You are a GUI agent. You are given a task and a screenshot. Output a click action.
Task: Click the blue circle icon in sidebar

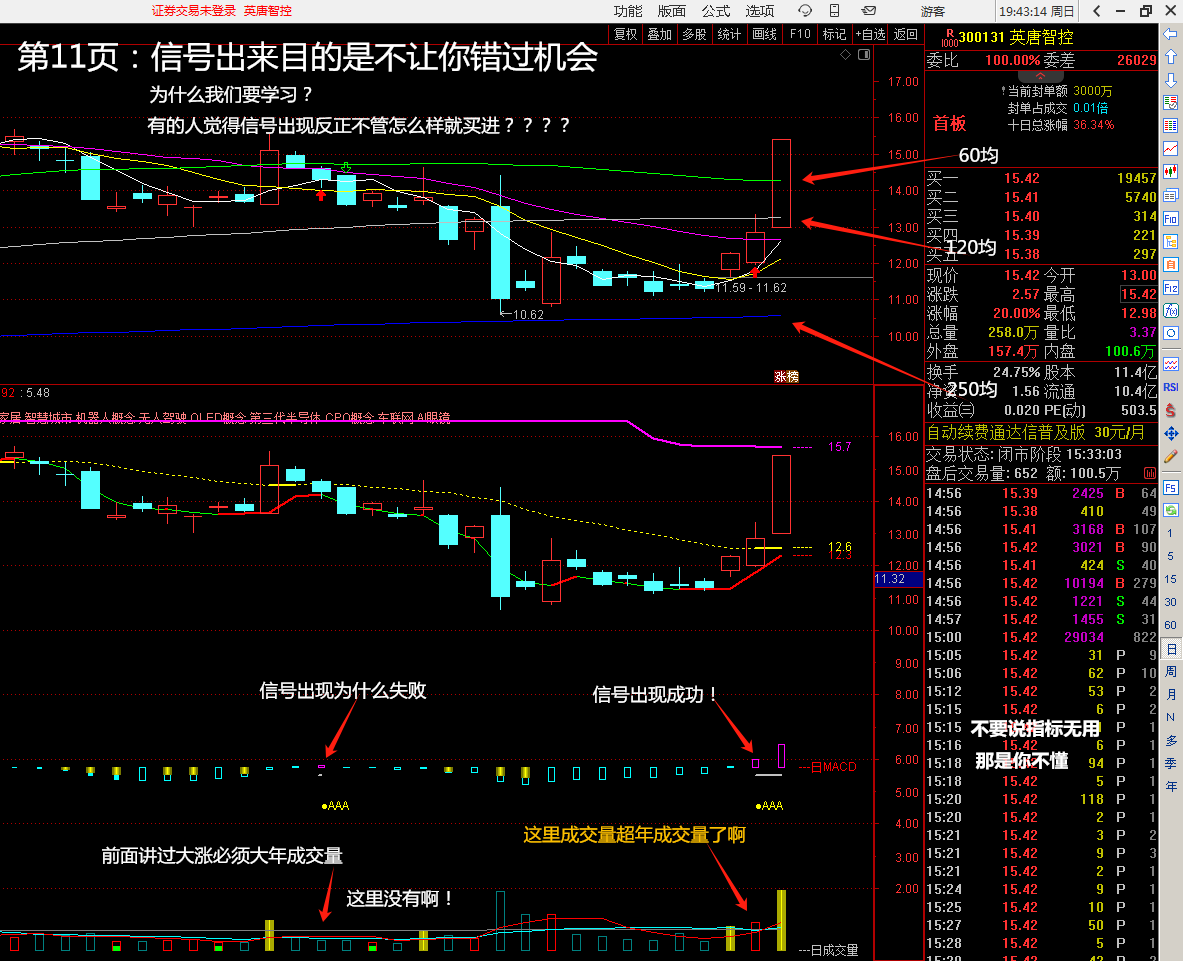pos(1170,333)
